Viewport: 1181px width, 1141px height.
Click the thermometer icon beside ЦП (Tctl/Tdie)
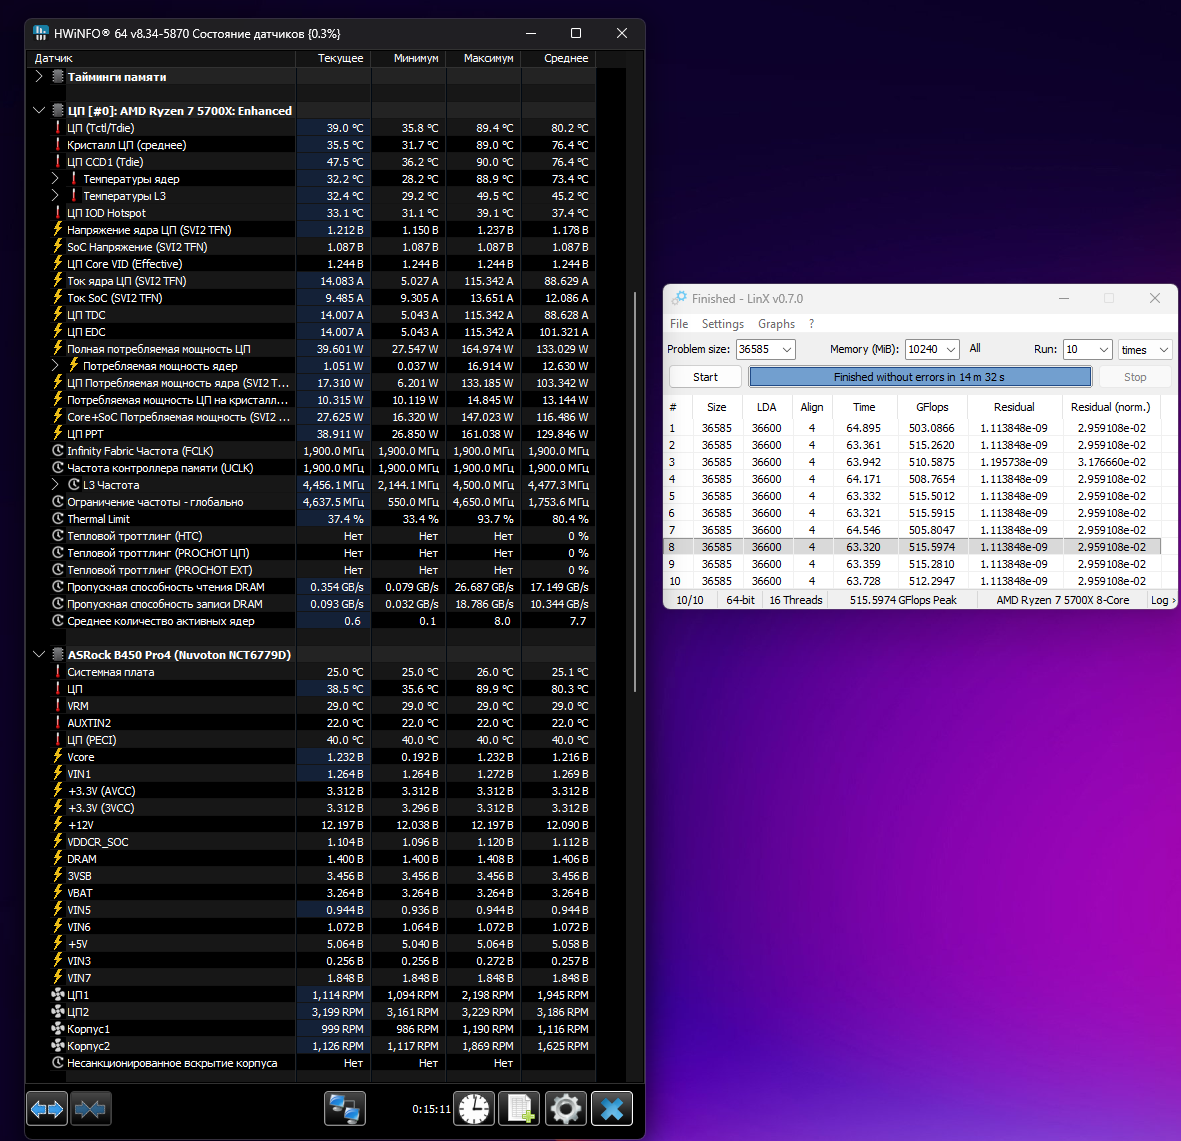click(58, 127)
